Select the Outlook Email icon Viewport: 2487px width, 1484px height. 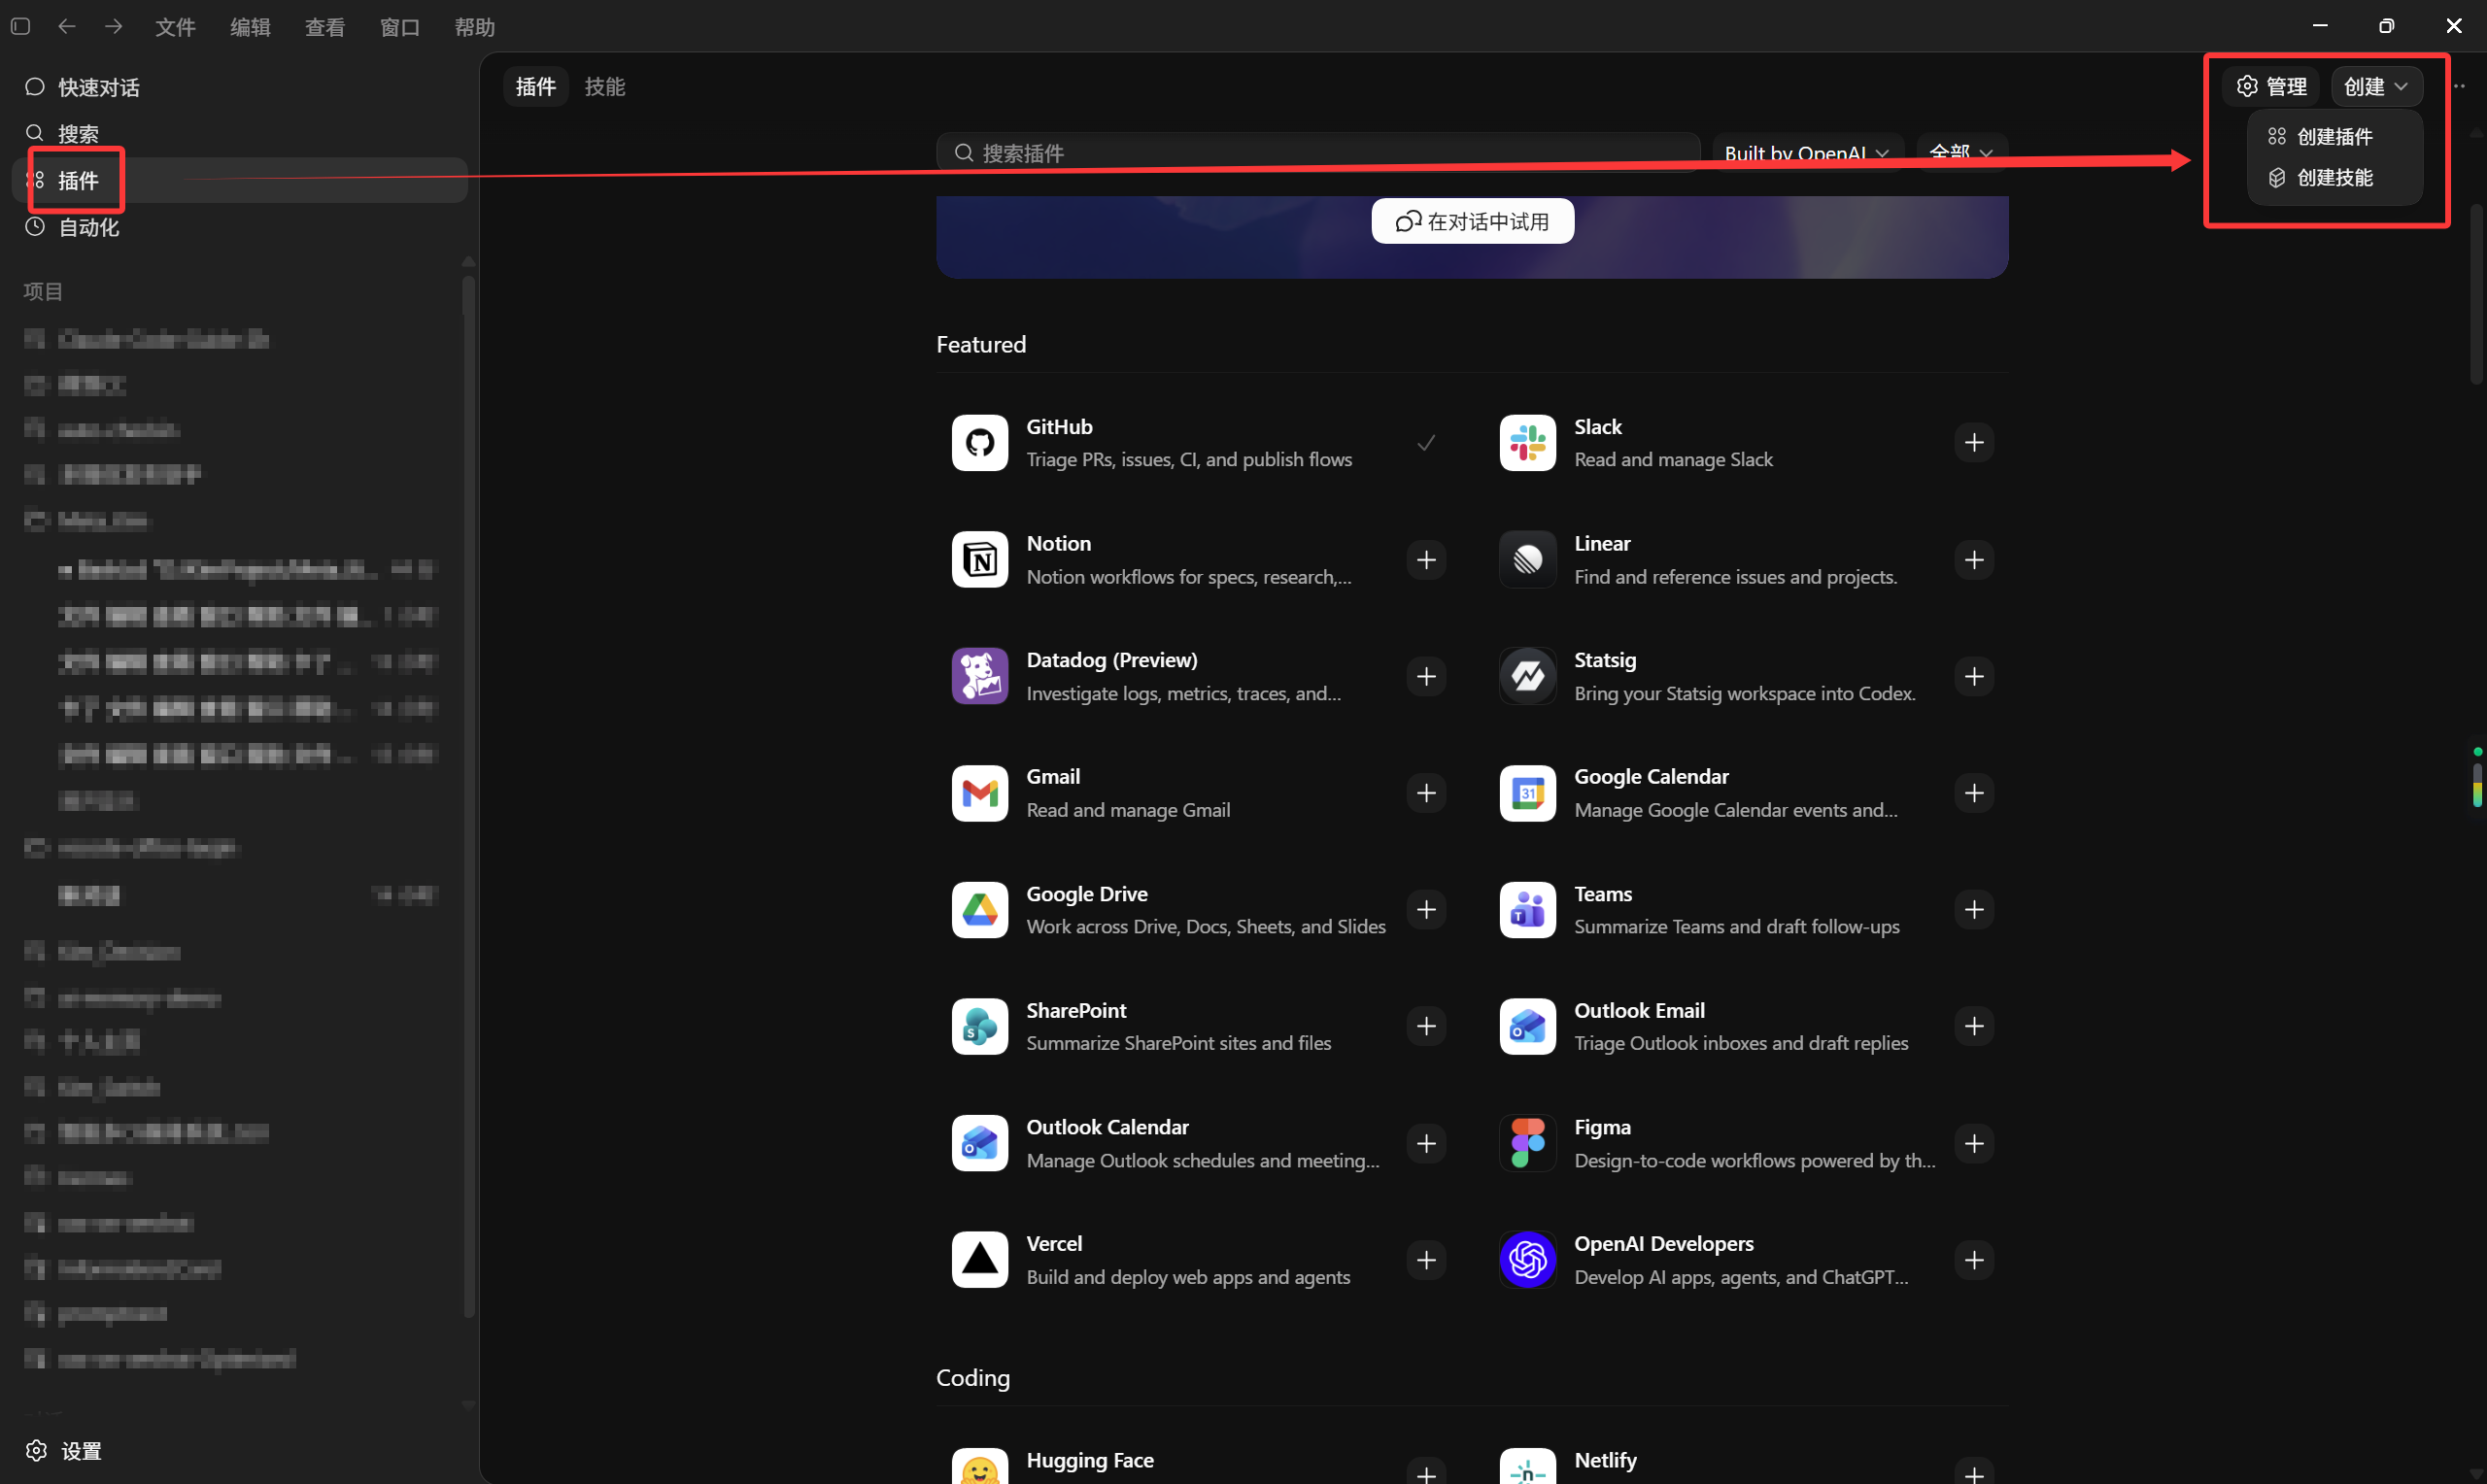pos(1527,1026)
